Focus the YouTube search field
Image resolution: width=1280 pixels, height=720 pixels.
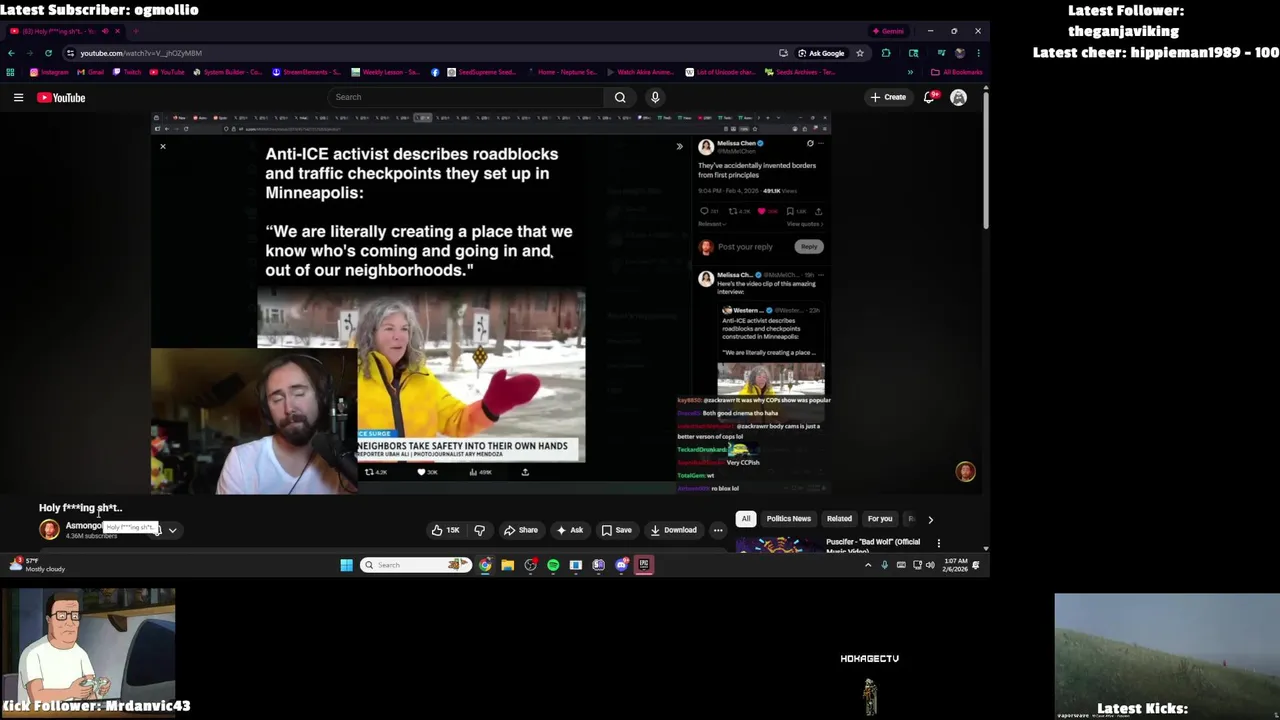coord(465,97)
